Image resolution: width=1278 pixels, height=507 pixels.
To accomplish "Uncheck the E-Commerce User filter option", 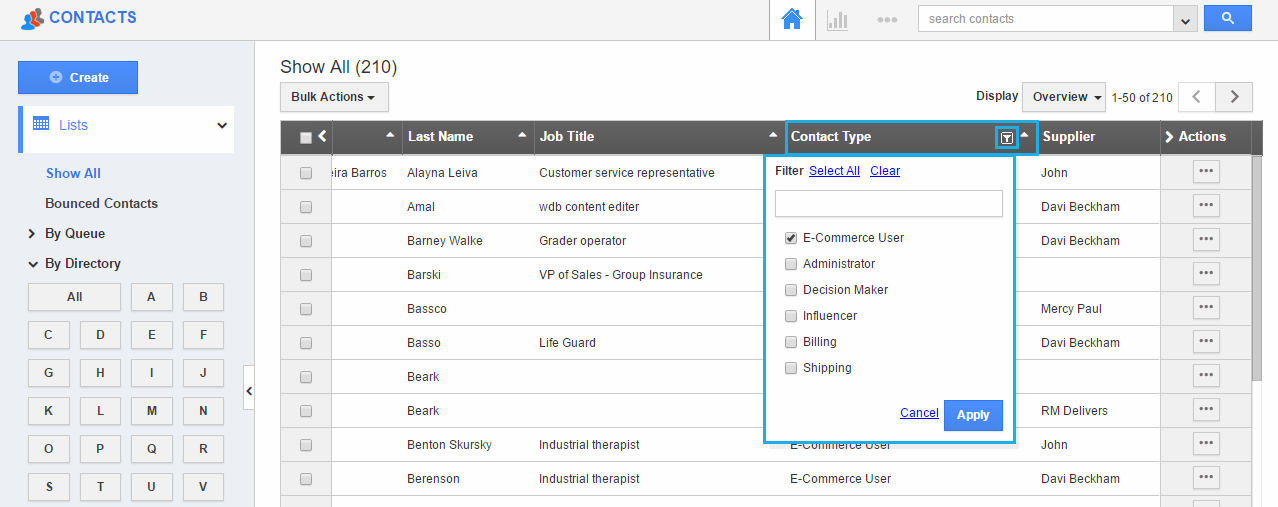I will click(791, 238).
